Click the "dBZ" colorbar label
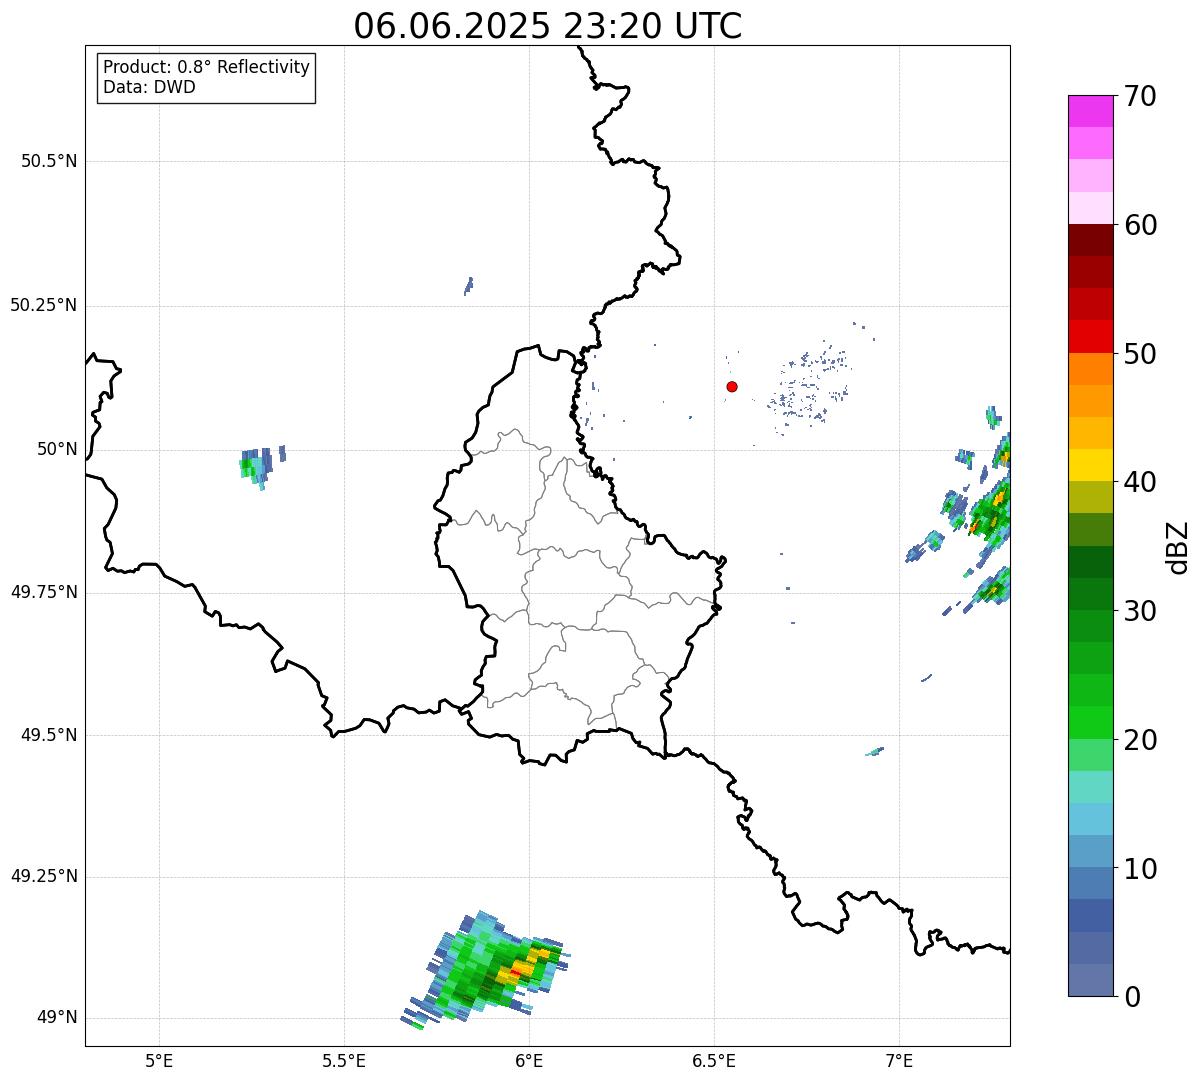 (x=1178, y=546)
